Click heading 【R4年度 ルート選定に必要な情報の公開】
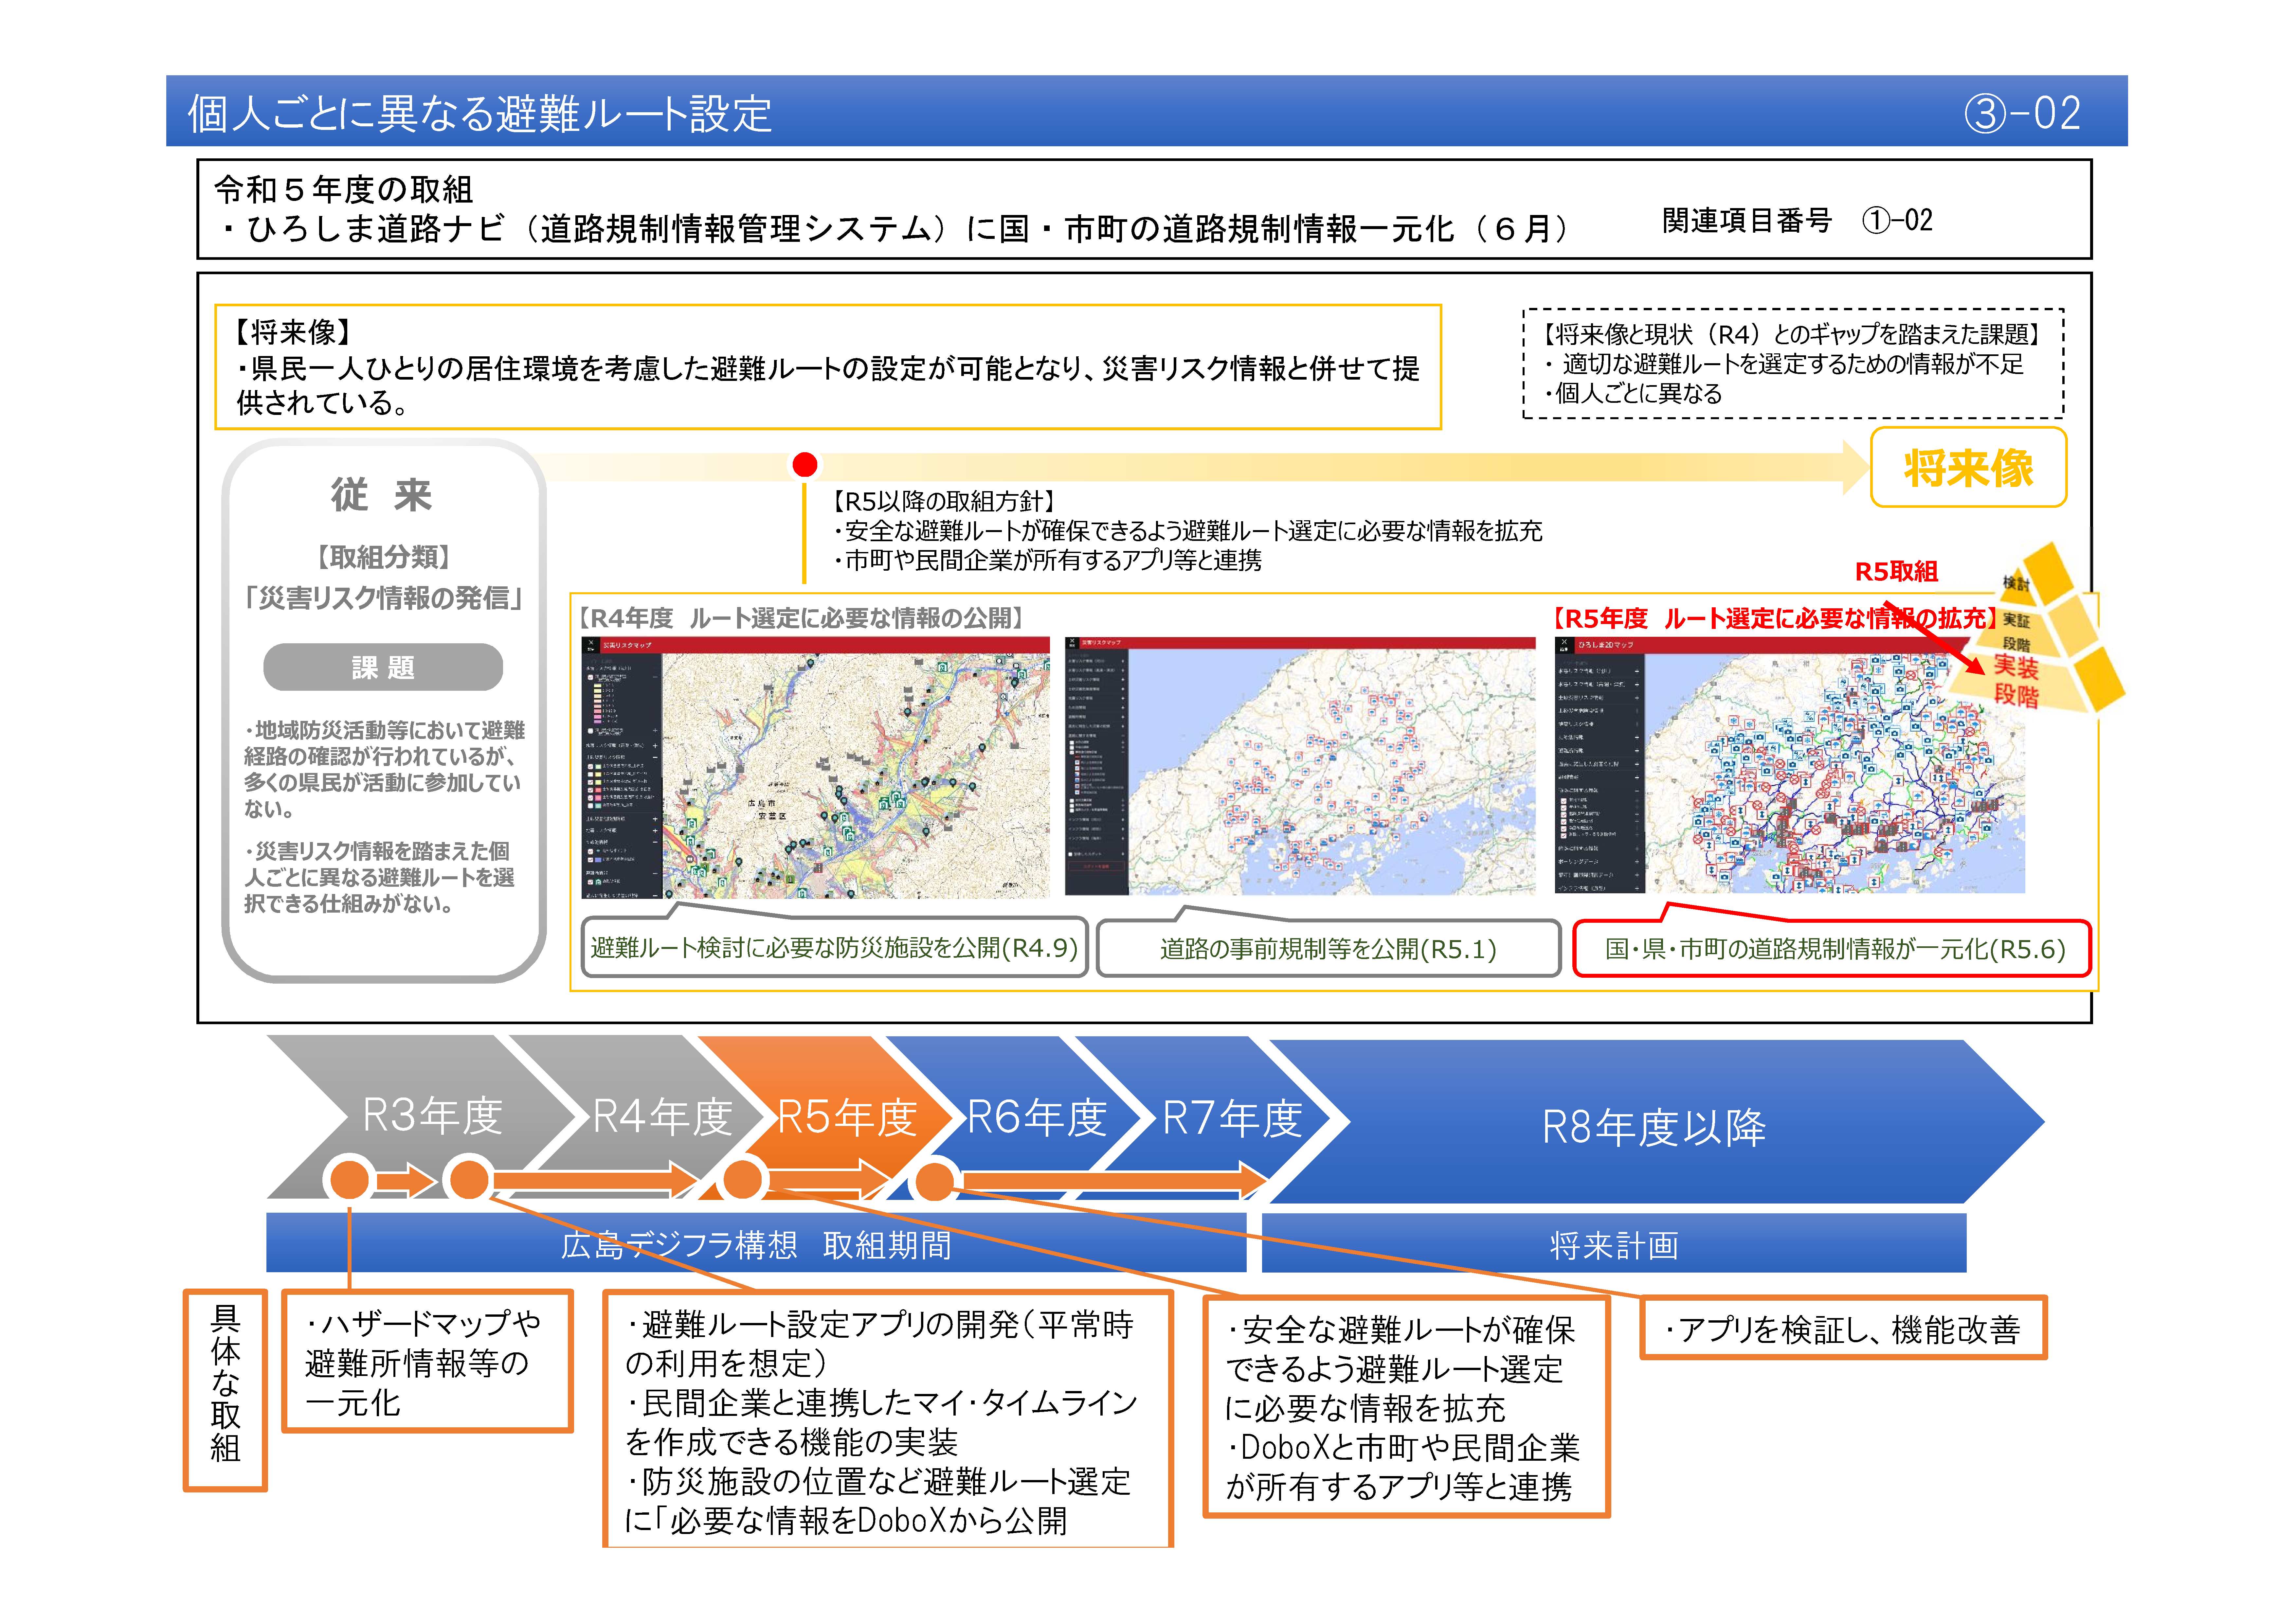Screen dimensions: 2296x1623 tap(801, 618)
